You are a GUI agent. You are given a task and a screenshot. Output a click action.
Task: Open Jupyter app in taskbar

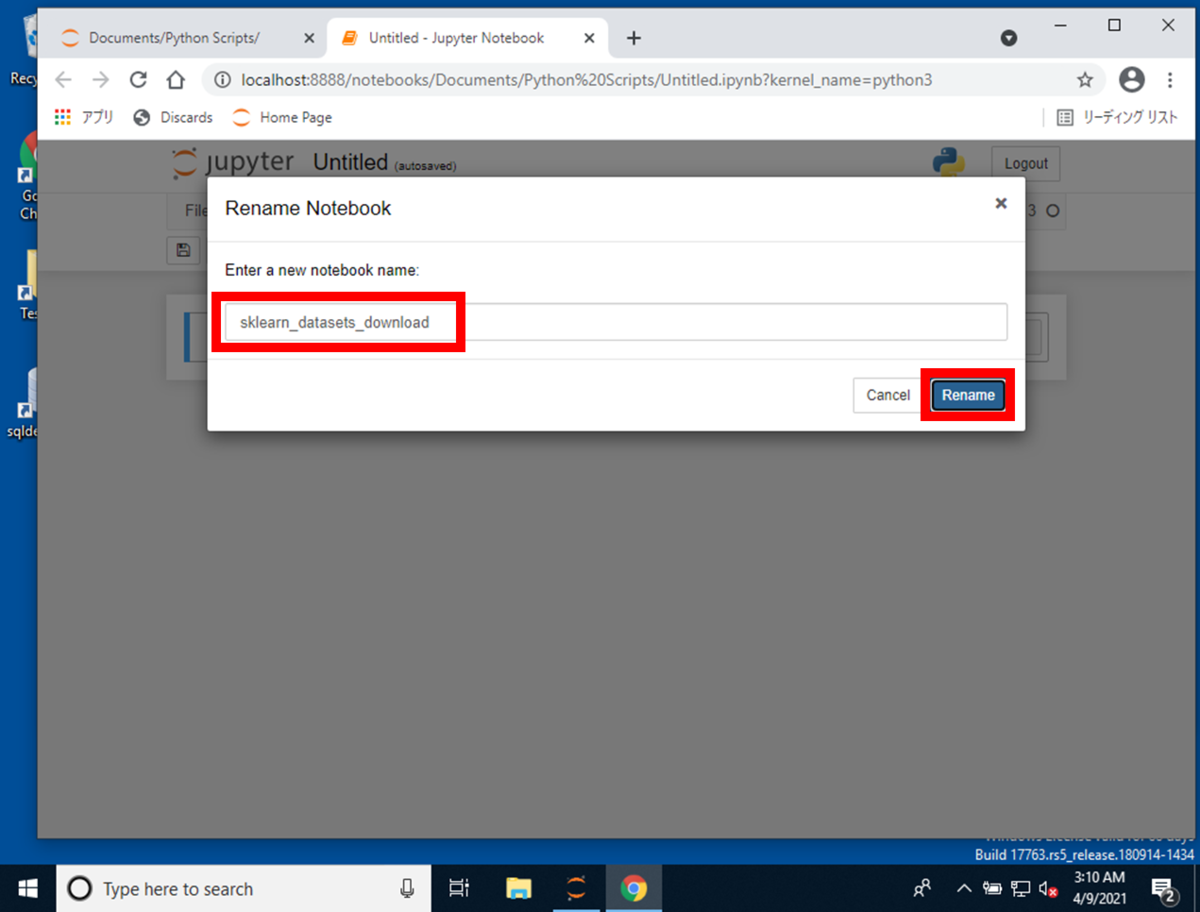coord(576,888)
